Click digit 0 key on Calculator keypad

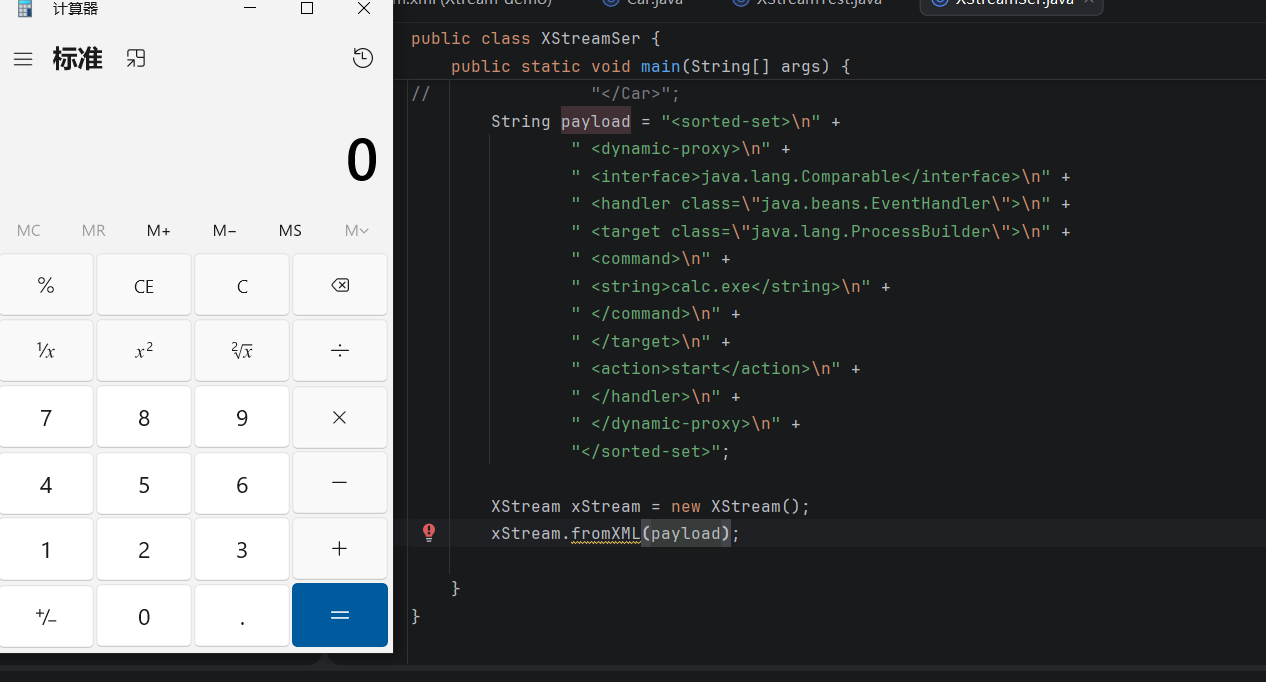tap(144, 616)
